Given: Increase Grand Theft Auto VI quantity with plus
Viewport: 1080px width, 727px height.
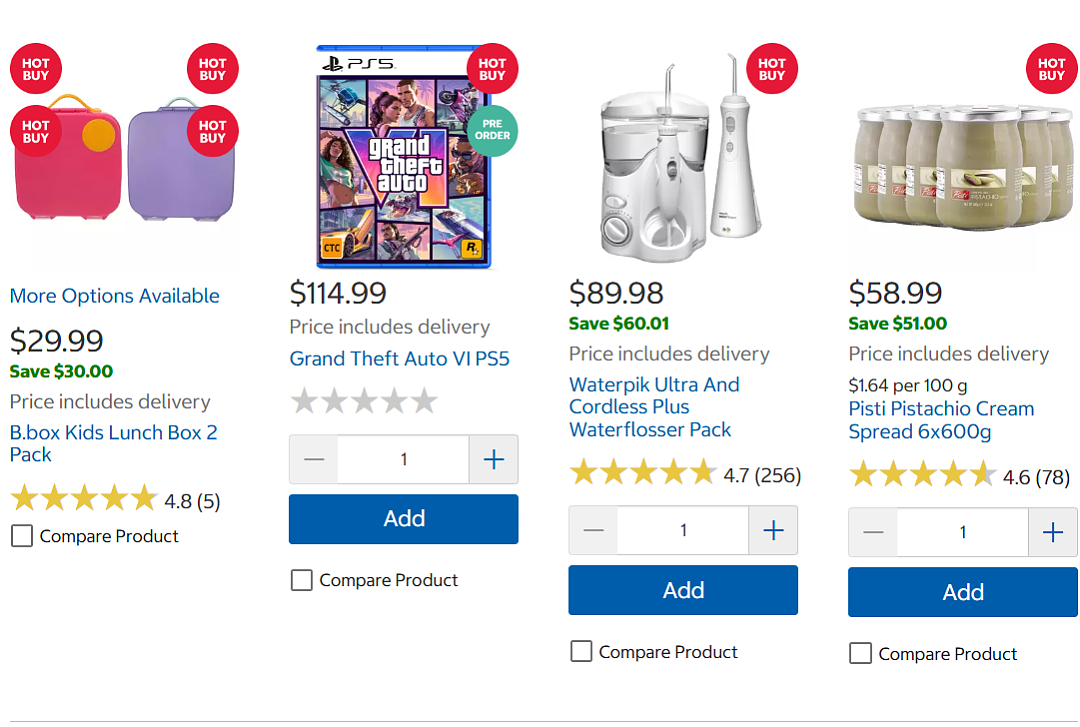Looking at the screenshot, I should tap(494, 459).
